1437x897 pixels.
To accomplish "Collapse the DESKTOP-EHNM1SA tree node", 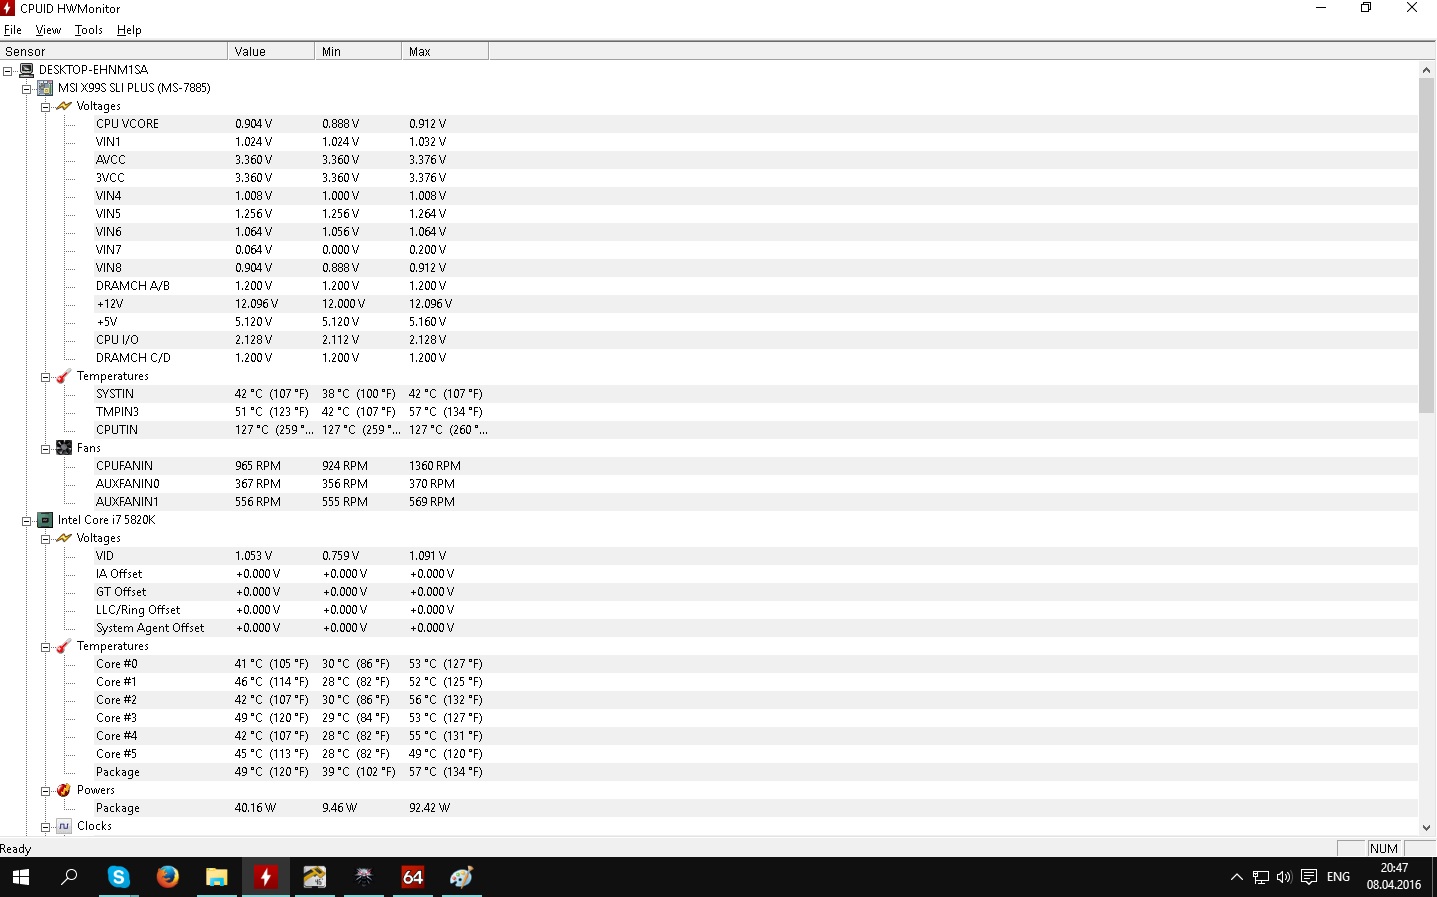I will (8, 71).
